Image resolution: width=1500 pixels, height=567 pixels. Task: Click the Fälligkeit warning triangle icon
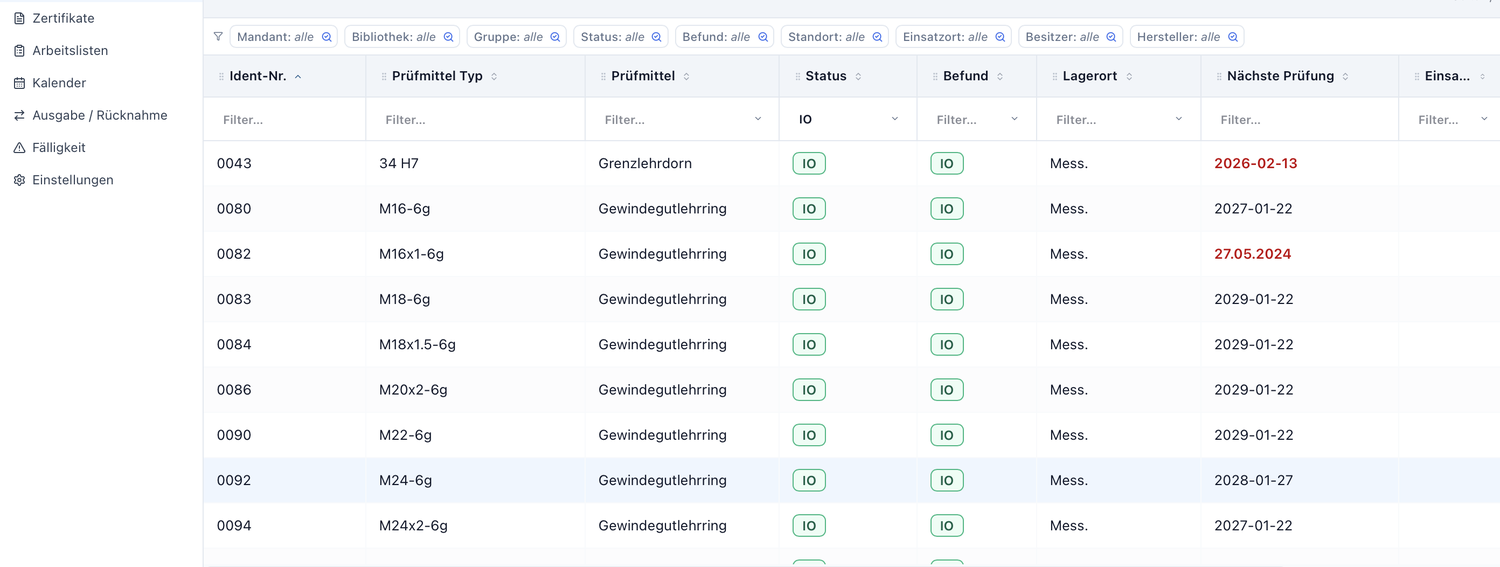(x=19, y=147)
